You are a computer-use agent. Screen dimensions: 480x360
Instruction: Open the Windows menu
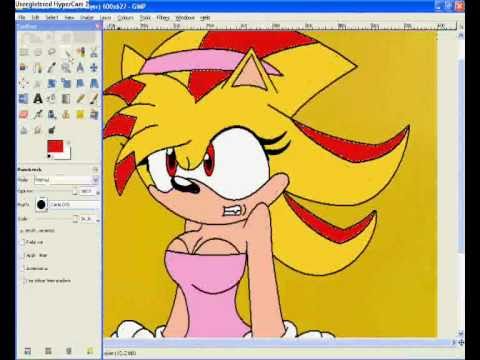coord(185,17)
